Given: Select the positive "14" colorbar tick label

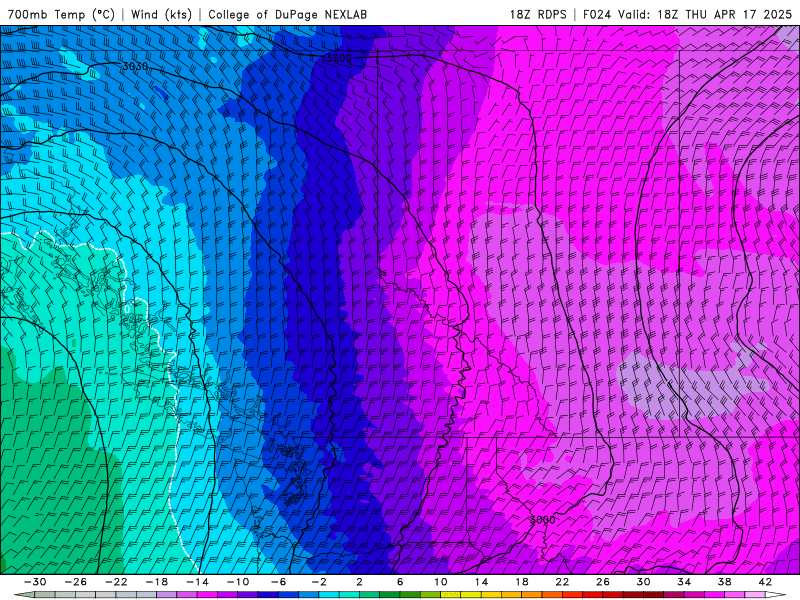Looking at the screenshot, I should 481,582.
